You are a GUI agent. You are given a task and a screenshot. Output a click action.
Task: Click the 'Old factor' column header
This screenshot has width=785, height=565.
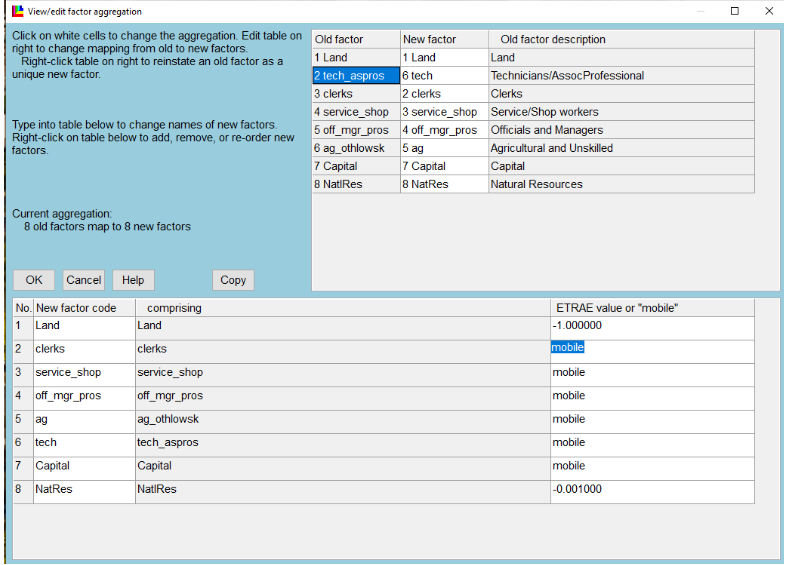click(356, 40)
